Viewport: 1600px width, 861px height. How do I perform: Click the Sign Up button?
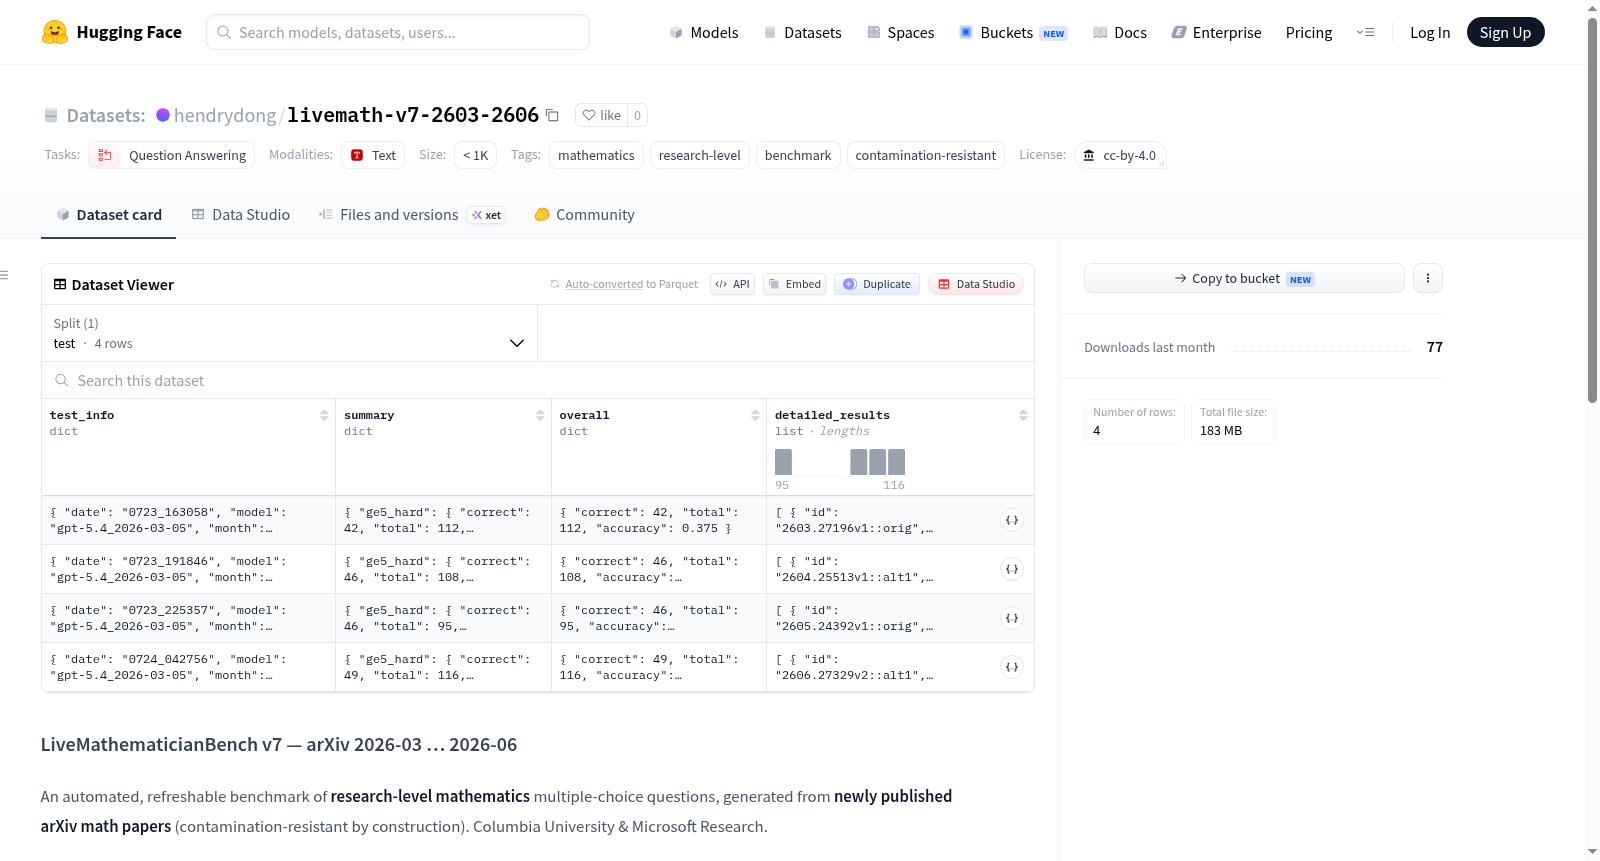1505,32
